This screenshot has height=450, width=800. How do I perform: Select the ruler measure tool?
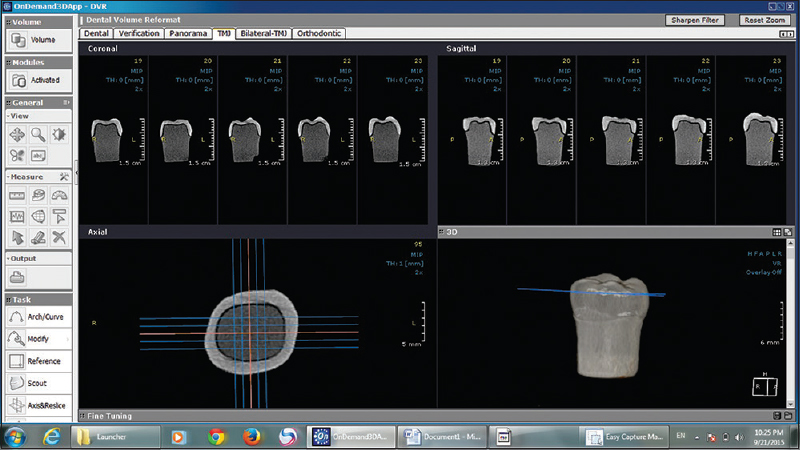pos(18,195)
